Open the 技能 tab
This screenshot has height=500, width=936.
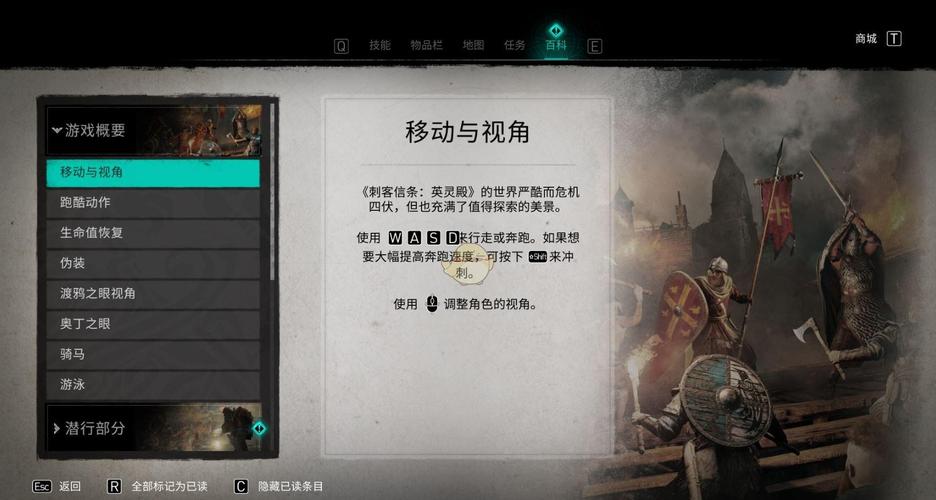tap(380, 45)
